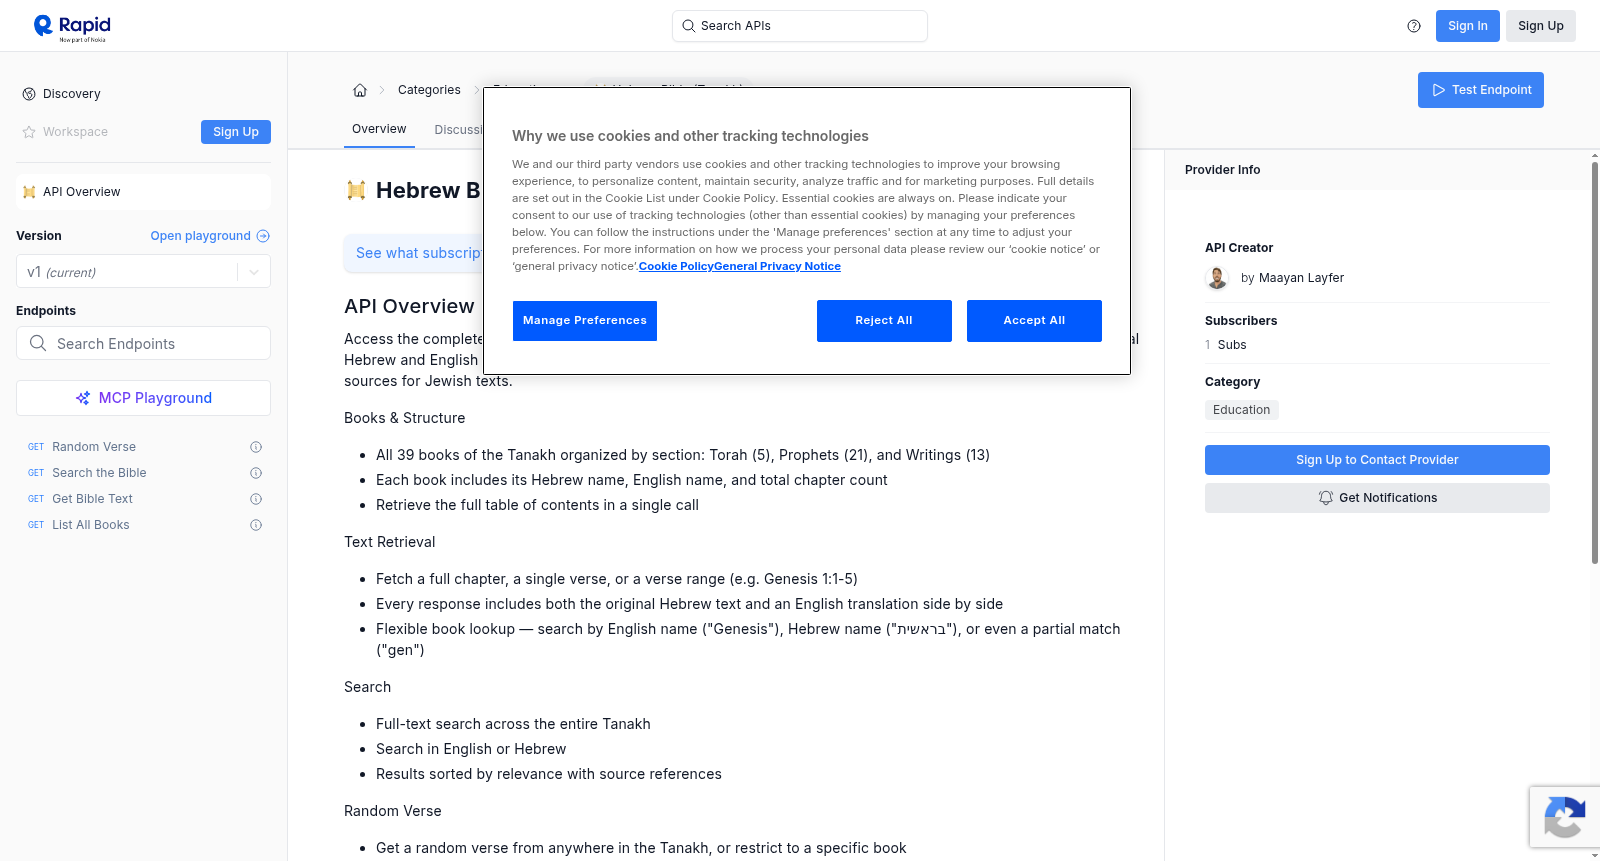Click the Test Endpoint button

click(x=1481, y=90)
